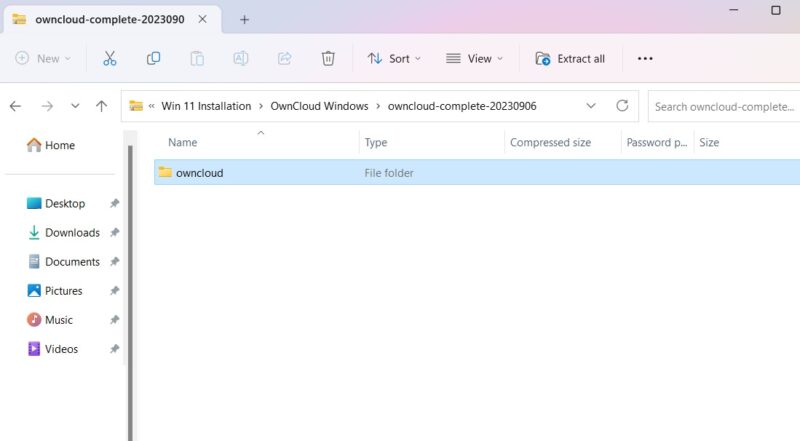The image size is (800, 441).
Task: Navigate to Win 11 Installation breadcrumb
Action: [x=206, y=106]
